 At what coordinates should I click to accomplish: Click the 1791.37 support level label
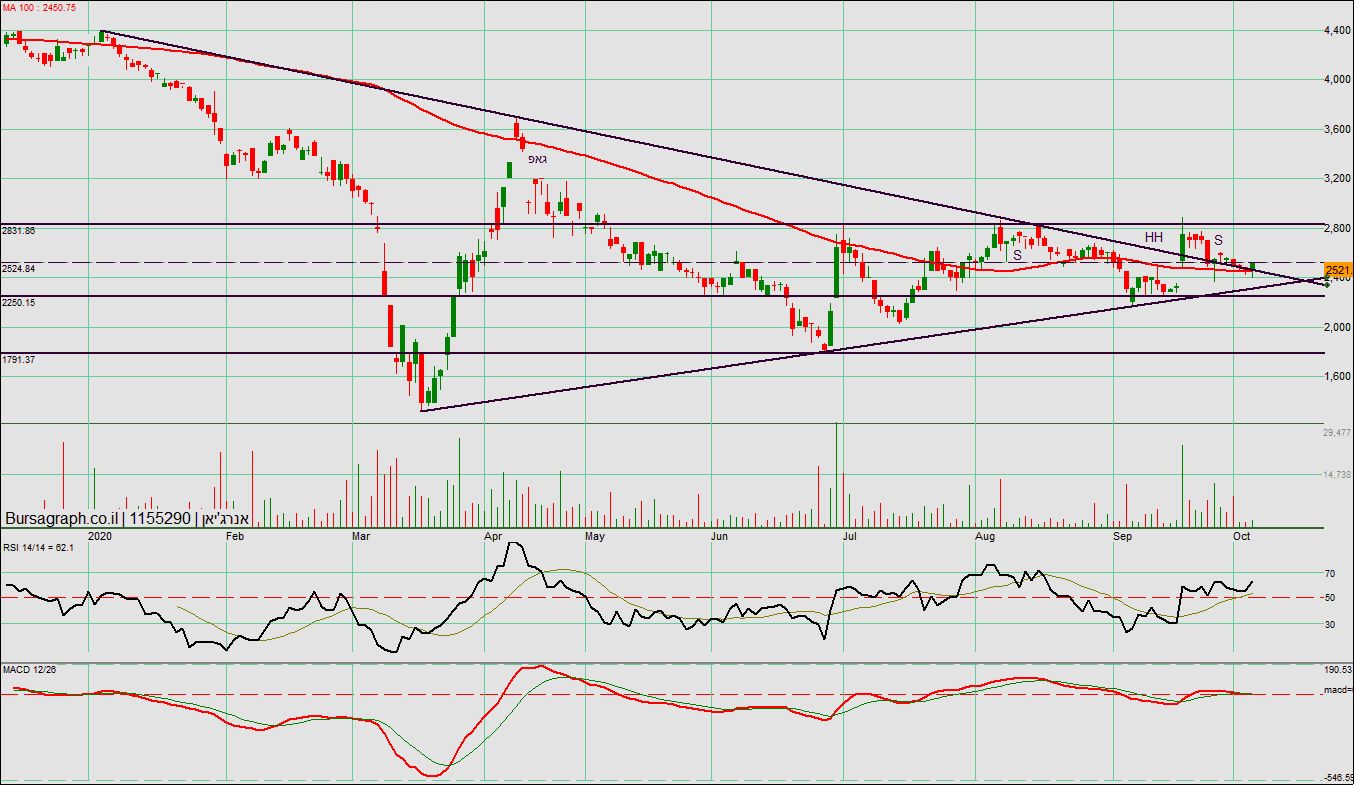[19, 359]
